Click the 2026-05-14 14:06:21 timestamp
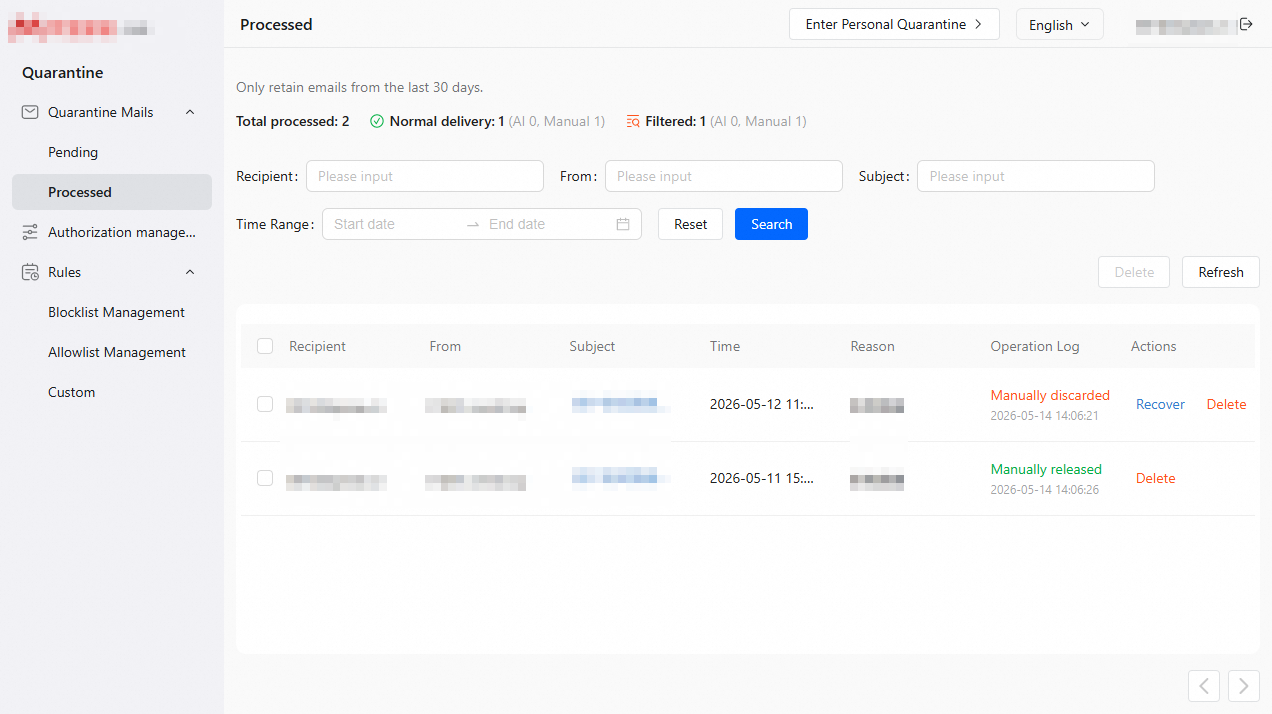Screen dimensions: 1272x714 (1045, 415)
